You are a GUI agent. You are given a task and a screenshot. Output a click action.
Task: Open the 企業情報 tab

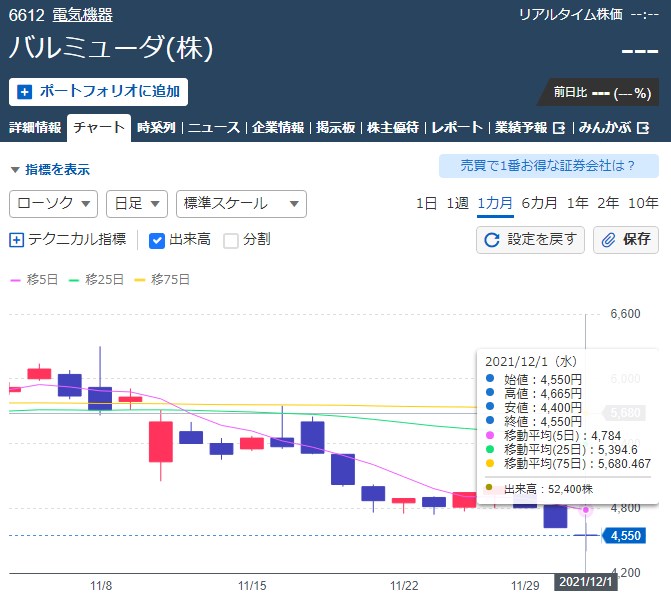[278, 128]
